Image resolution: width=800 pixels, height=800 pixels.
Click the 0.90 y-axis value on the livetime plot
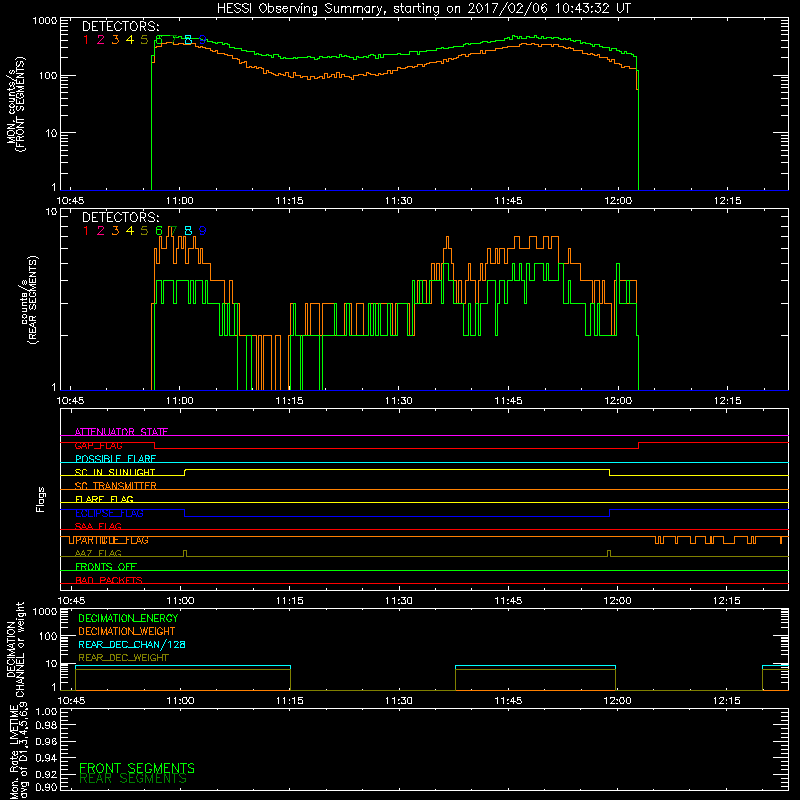point(46,787)
